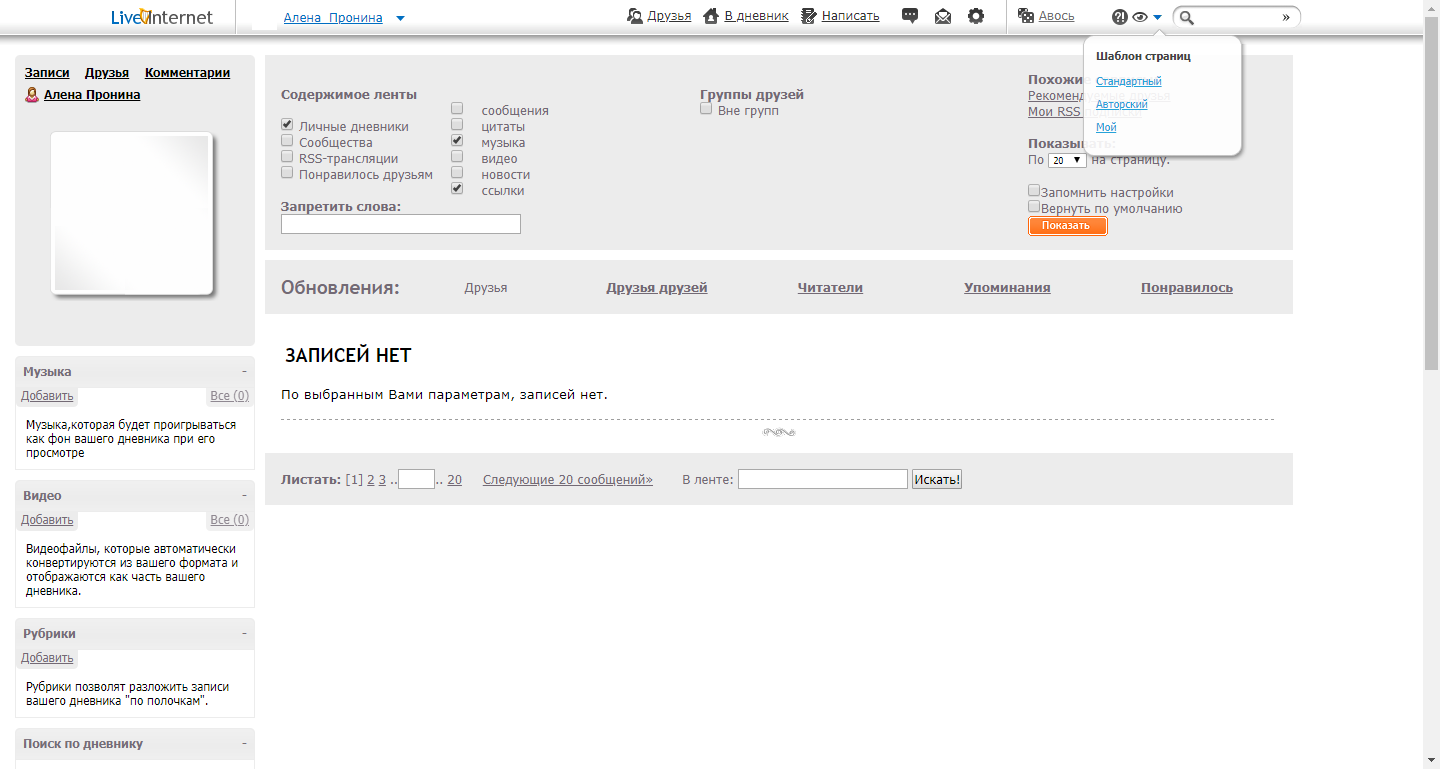Click the notepad icon to write an entry
Screen dimensions: 1440x769
(809, 16)
